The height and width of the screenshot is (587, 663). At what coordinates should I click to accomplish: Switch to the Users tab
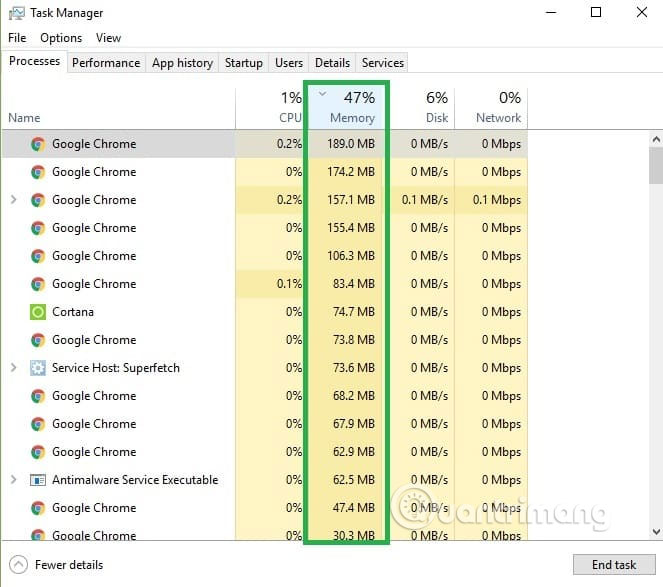[289, 63]
